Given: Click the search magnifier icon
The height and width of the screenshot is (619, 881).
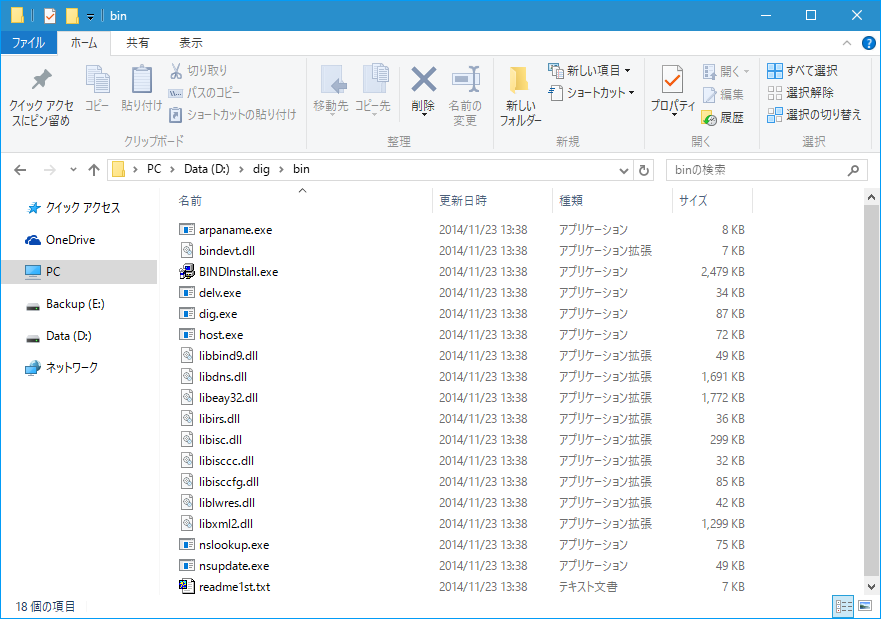Looking at the screenshot, I should (x=853, y=170).
